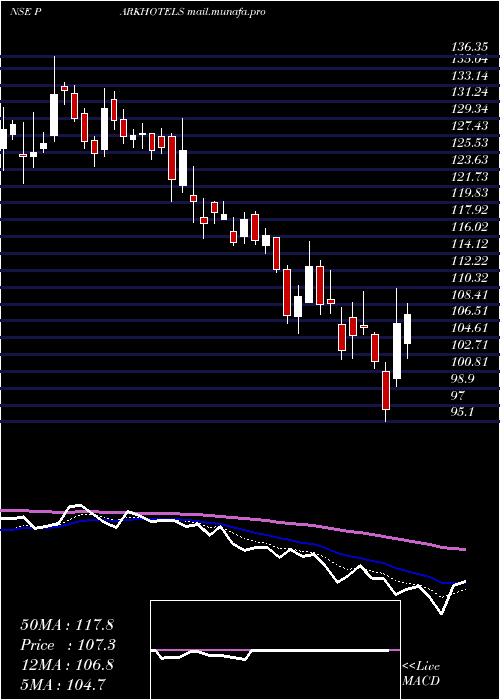This screenshot has width=500, height=700.
Task: Click the 5MA : 104.7 readout
Action: pyautogui.click(x=64, y=684)
